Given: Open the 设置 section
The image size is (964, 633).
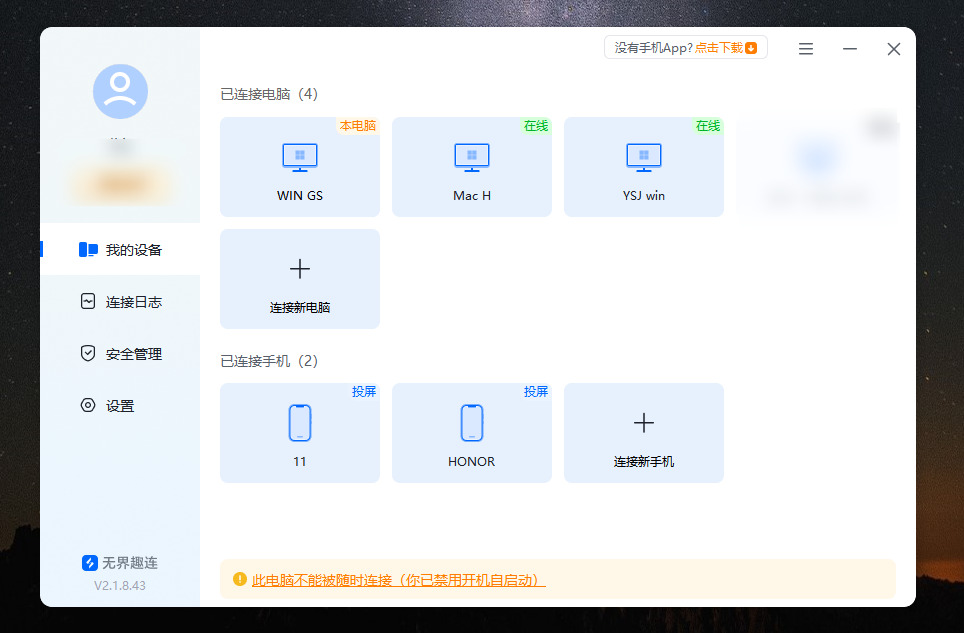Looking at the screenshot, I should click(119, 405).
